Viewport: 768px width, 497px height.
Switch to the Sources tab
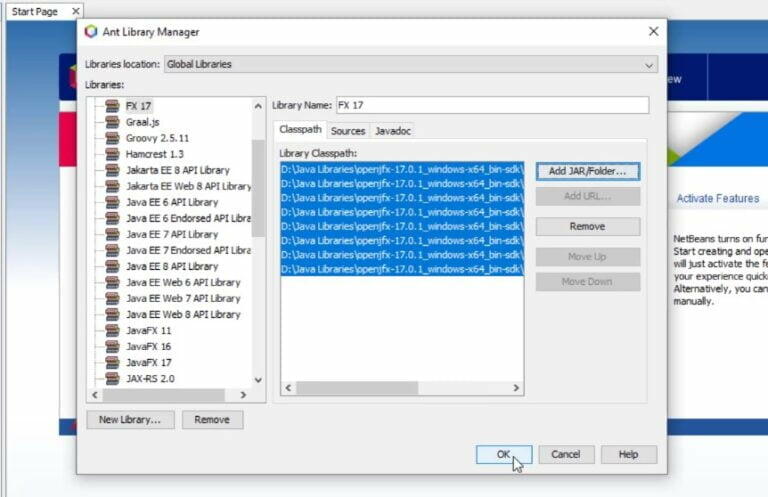coord(348,131)
